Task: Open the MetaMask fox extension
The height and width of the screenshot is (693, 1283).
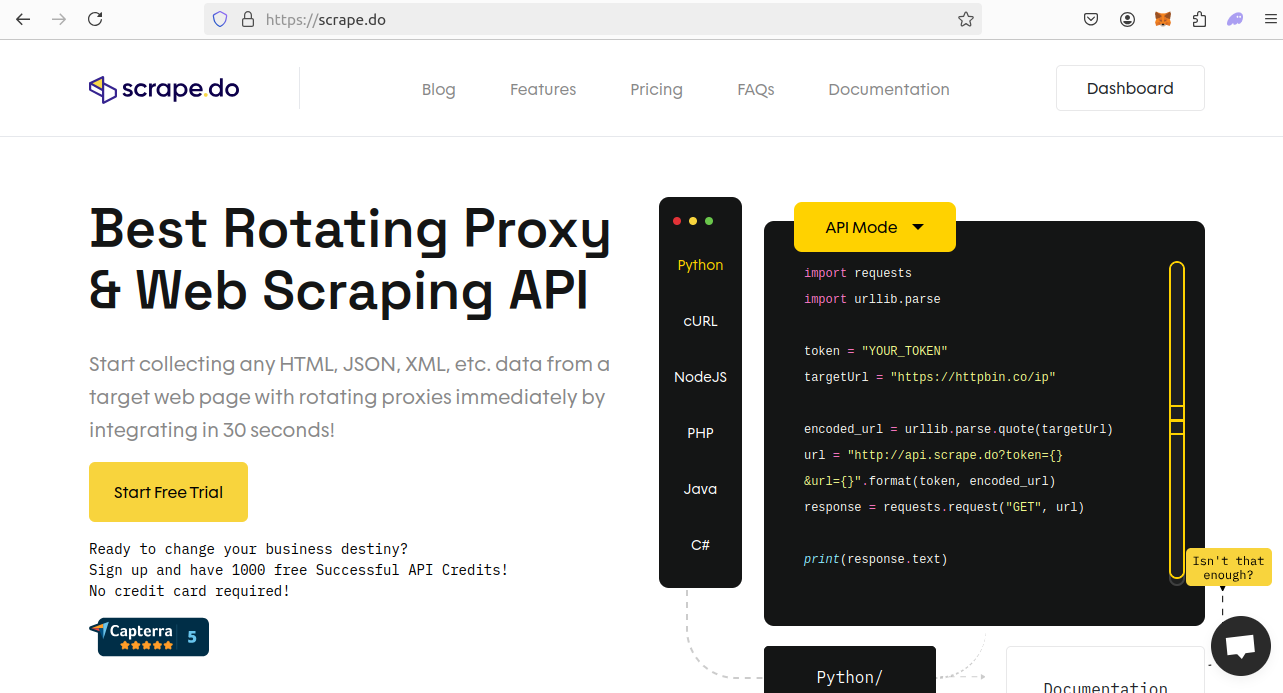Action: pyautogui.click(x=1163, y=19)
